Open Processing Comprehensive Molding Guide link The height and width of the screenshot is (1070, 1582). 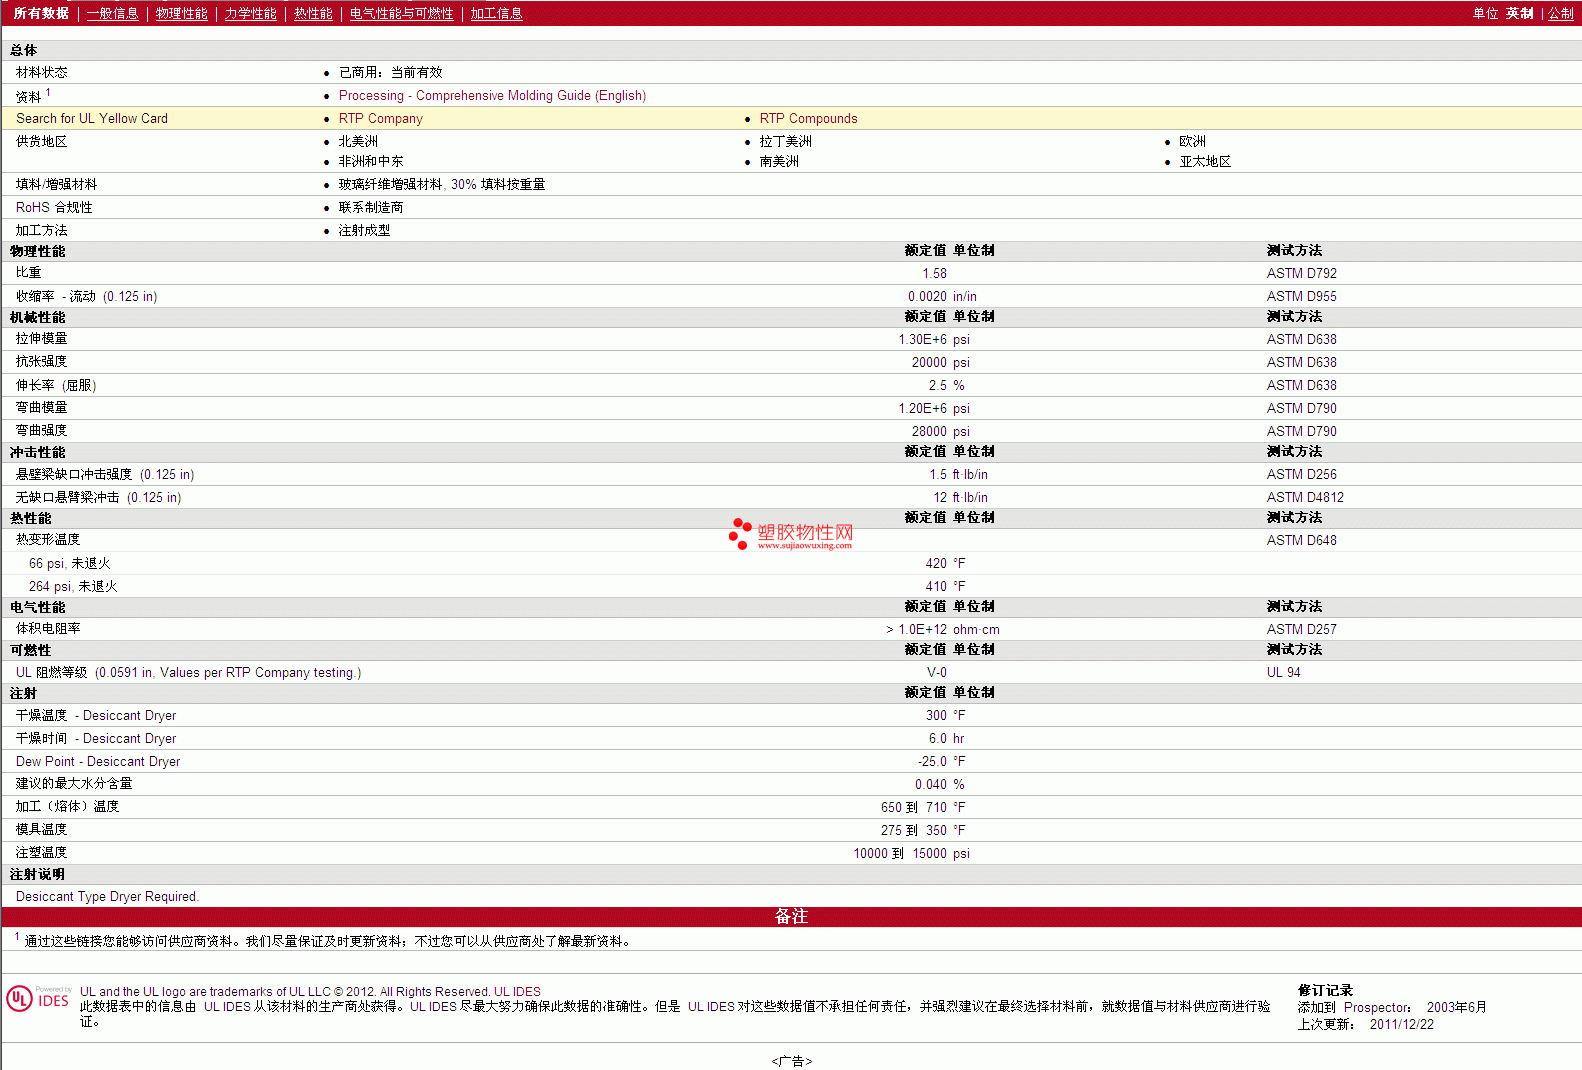click(x=492, y=95)
